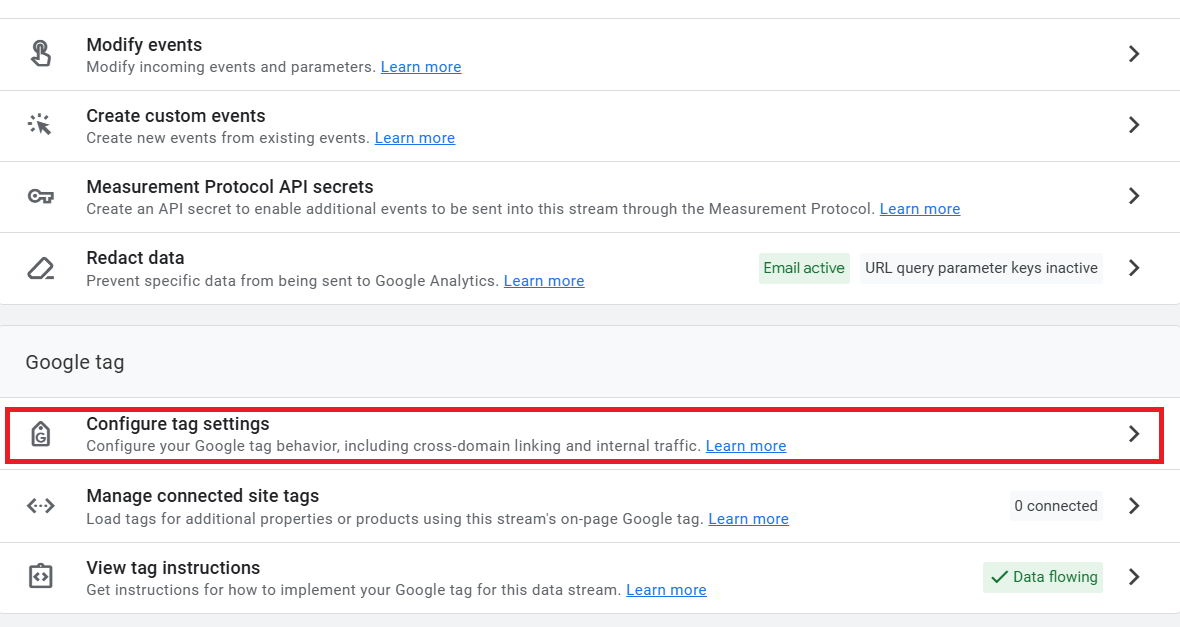Click the arrows icon for Manage connected site tags

(x=41, y=506)
